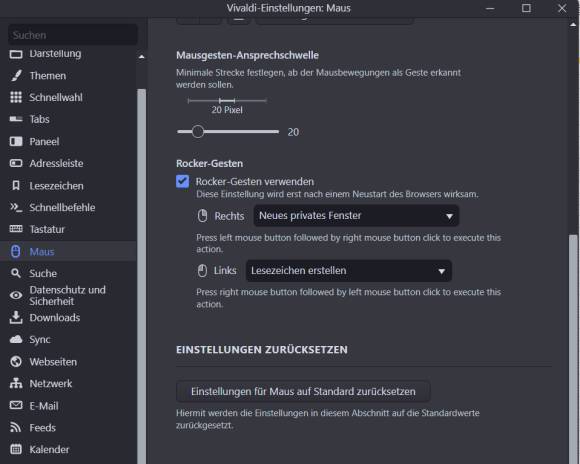The width and height of the screenshot is (580, 464).
Task: Select the Downloads settings category
Action: (68, 317)
